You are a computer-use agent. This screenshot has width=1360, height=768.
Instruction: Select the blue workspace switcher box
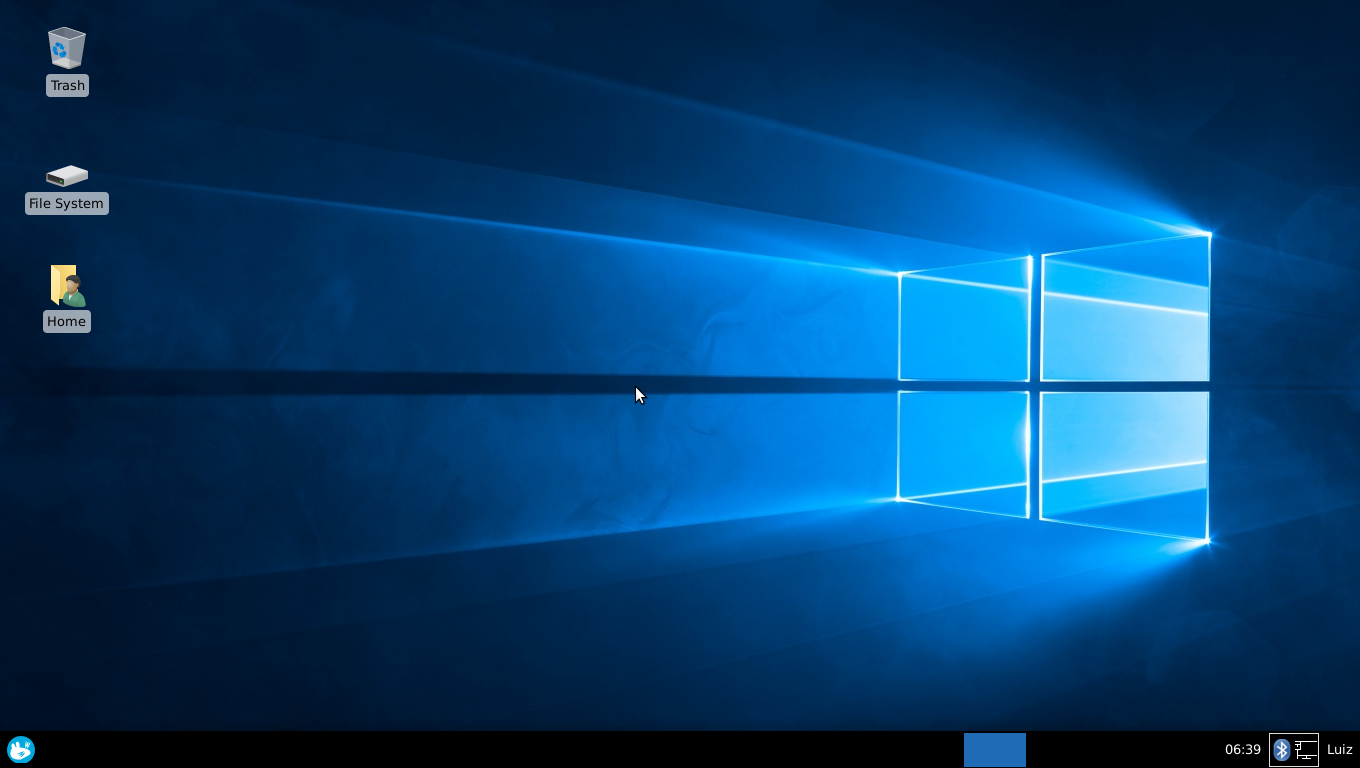[995, 750]
